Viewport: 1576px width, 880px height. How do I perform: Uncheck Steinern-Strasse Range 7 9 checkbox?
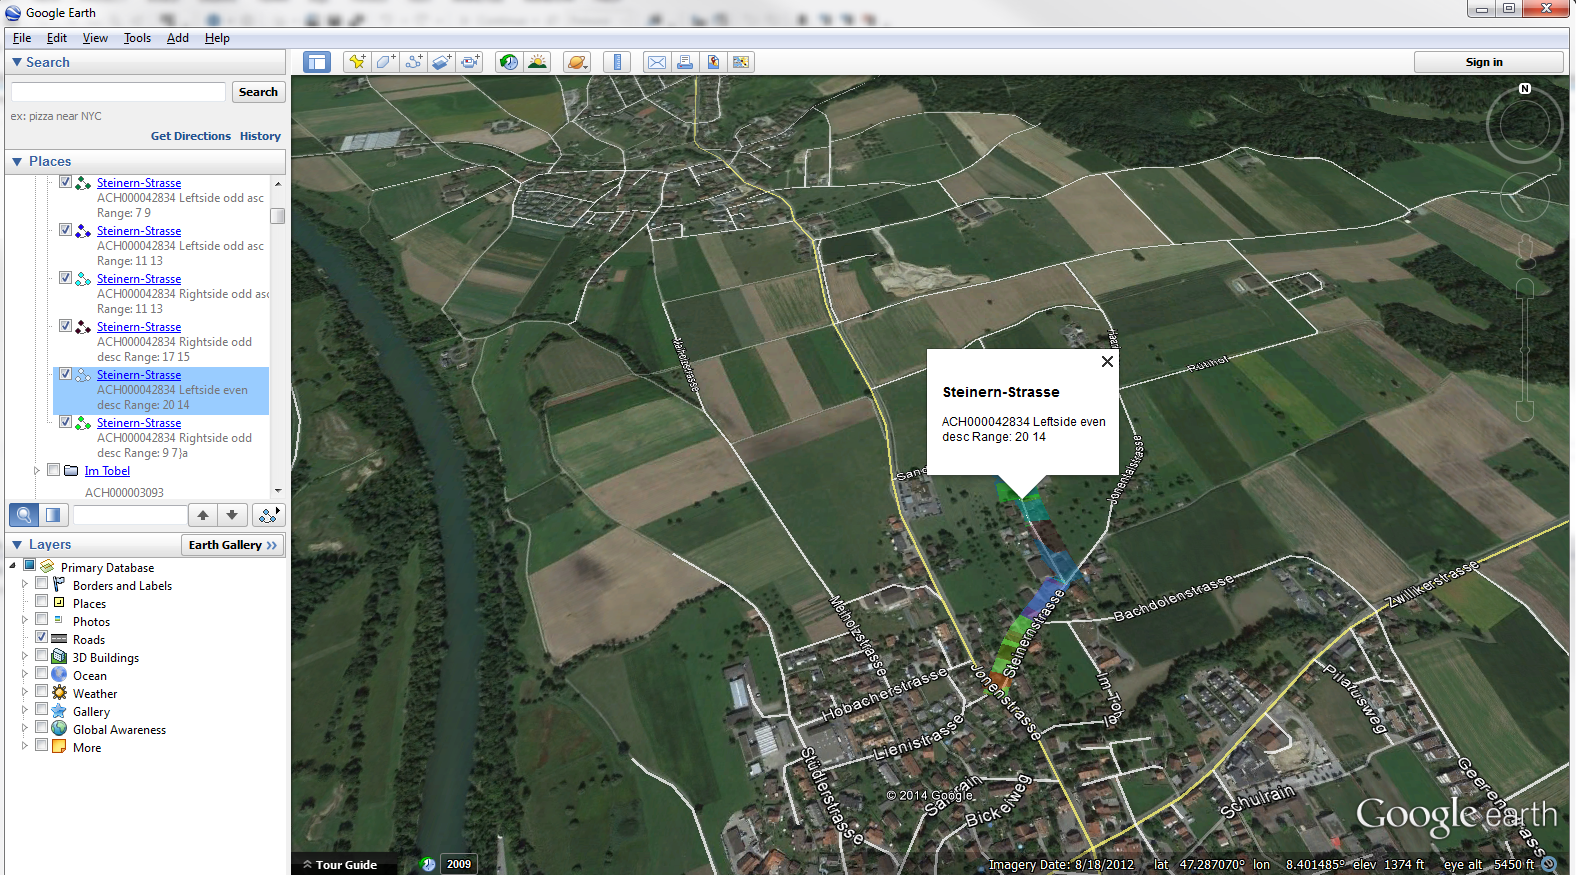65,182
